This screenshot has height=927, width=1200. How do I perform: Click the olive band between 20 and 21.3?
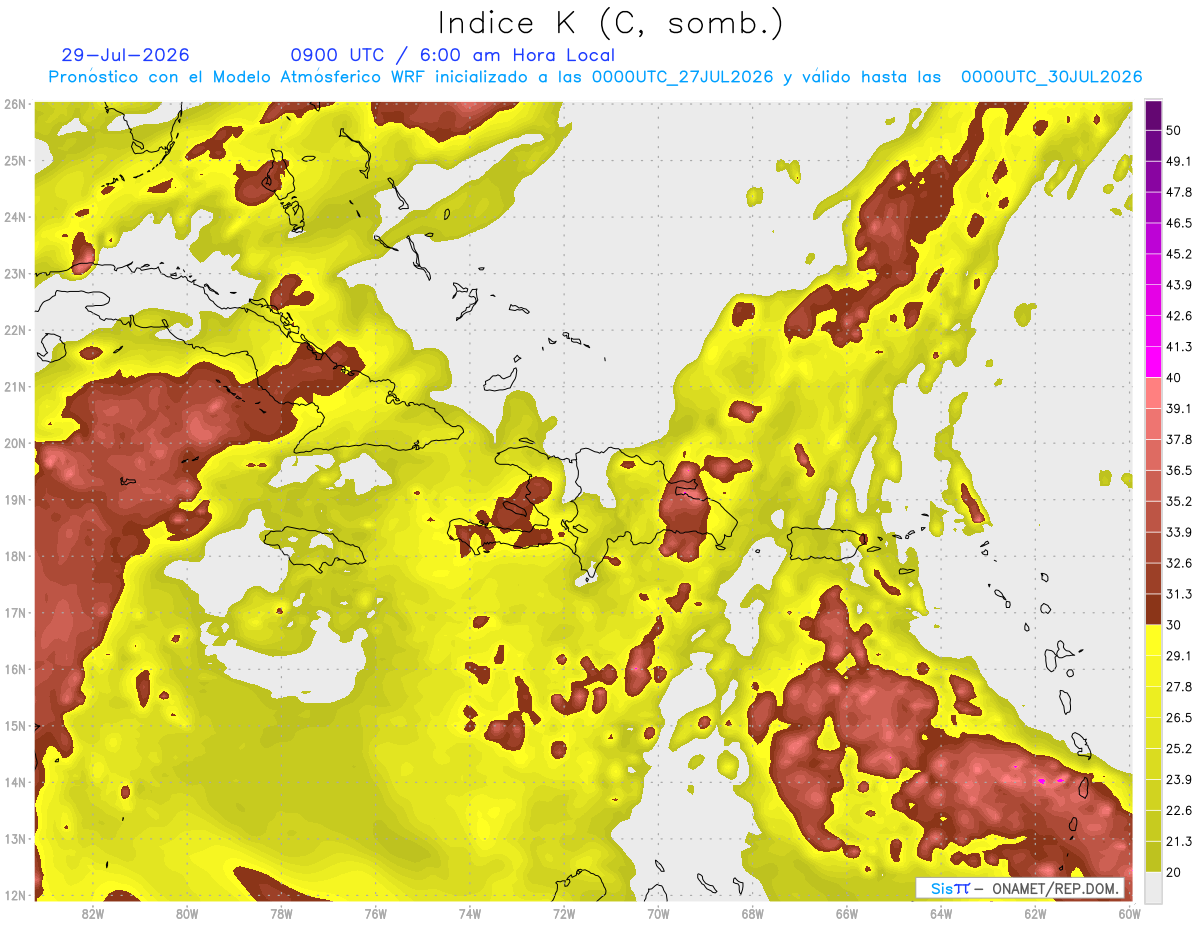coord(1153,856)
